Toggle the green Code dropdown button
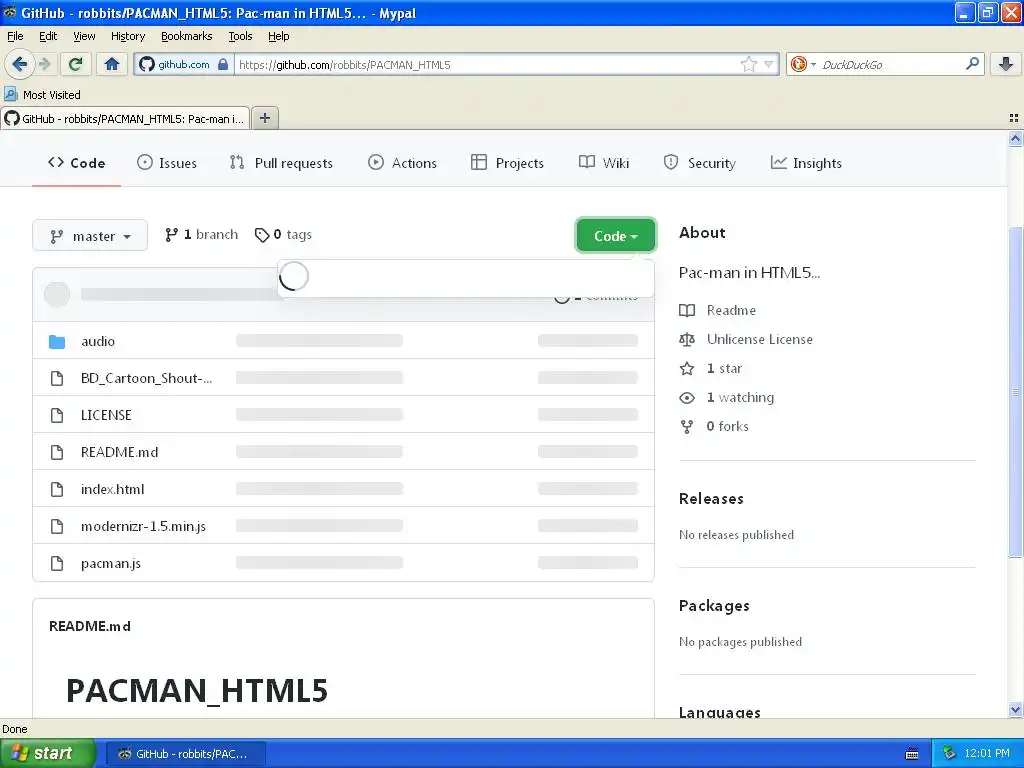 pos(615,236)
